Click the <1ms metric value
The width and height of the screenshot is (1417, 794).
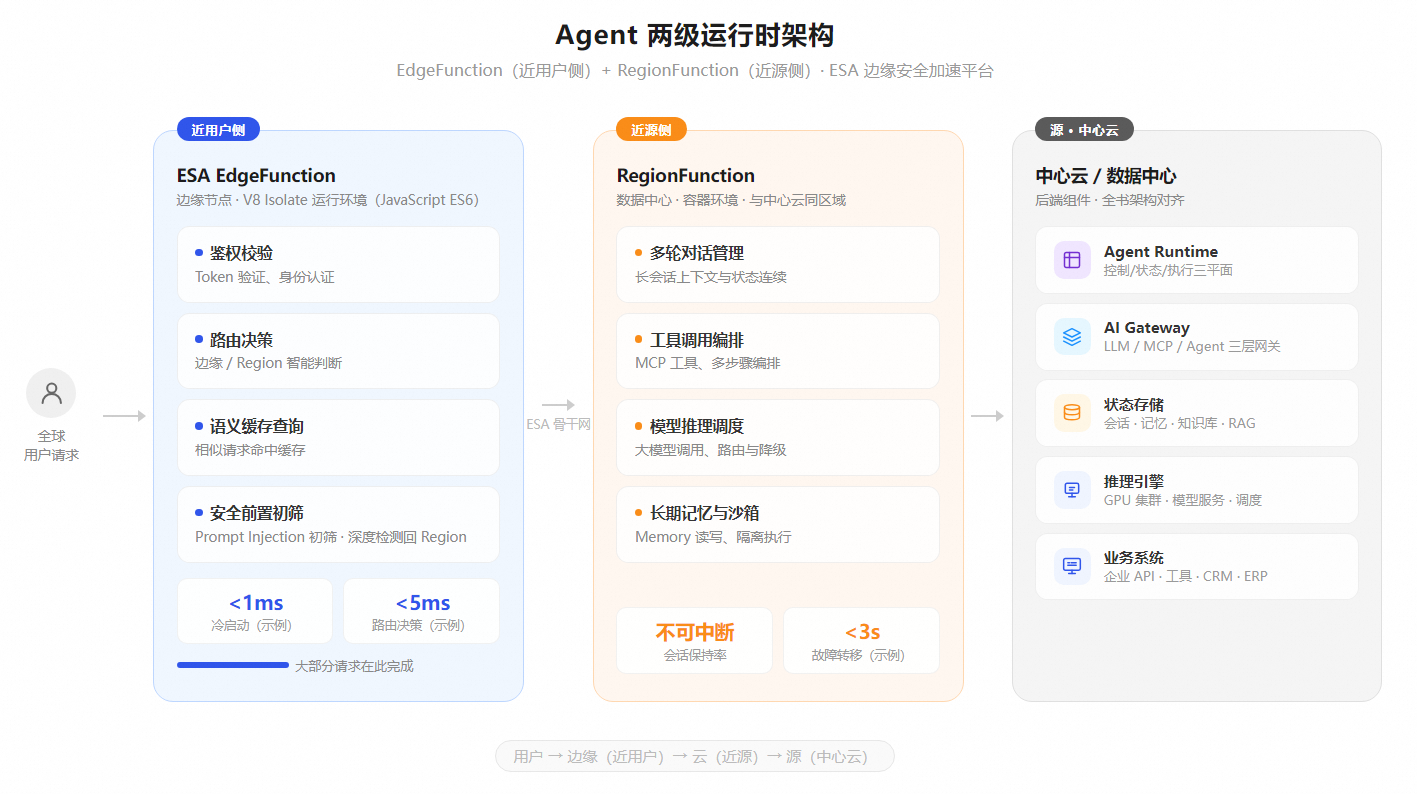[x=256, y=603]
